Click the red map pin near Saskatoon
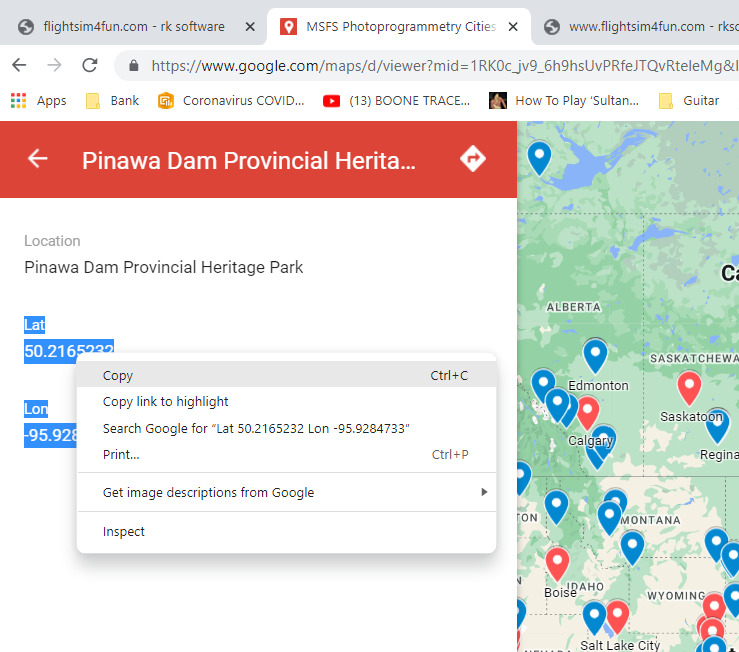The image size is (739, 652). point(689,385)
